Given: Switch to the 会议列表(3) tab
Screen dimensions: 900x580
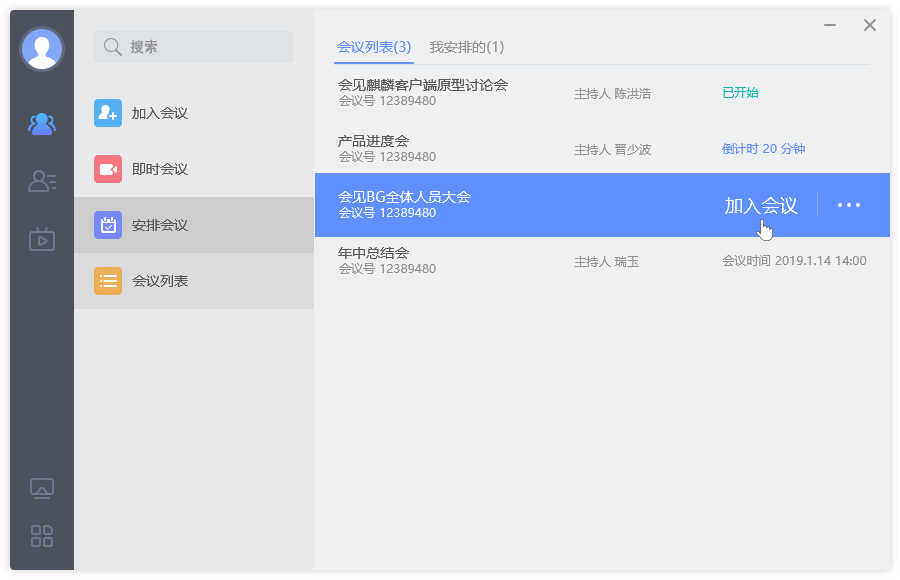Looking at the screenshot, I should (x=374, y=47).
